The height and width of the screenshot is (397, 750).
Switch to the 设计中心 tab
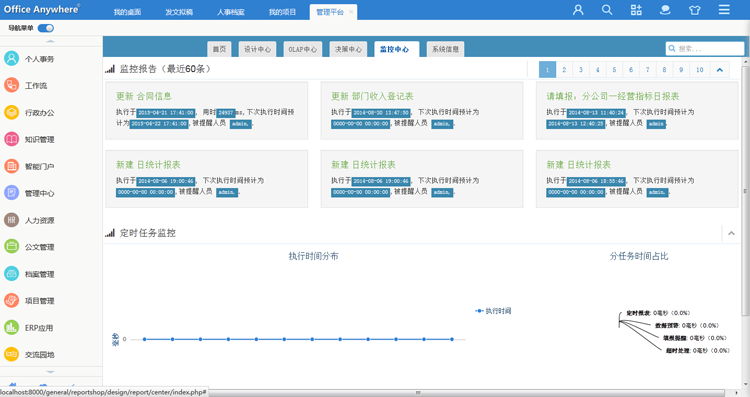[x=257, y=49]
